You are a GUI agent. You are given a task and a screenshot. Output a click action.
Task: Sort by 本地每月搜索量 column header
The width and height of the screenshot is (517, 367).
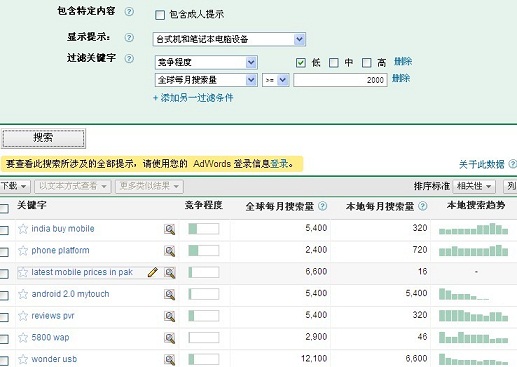coord(380,206)
